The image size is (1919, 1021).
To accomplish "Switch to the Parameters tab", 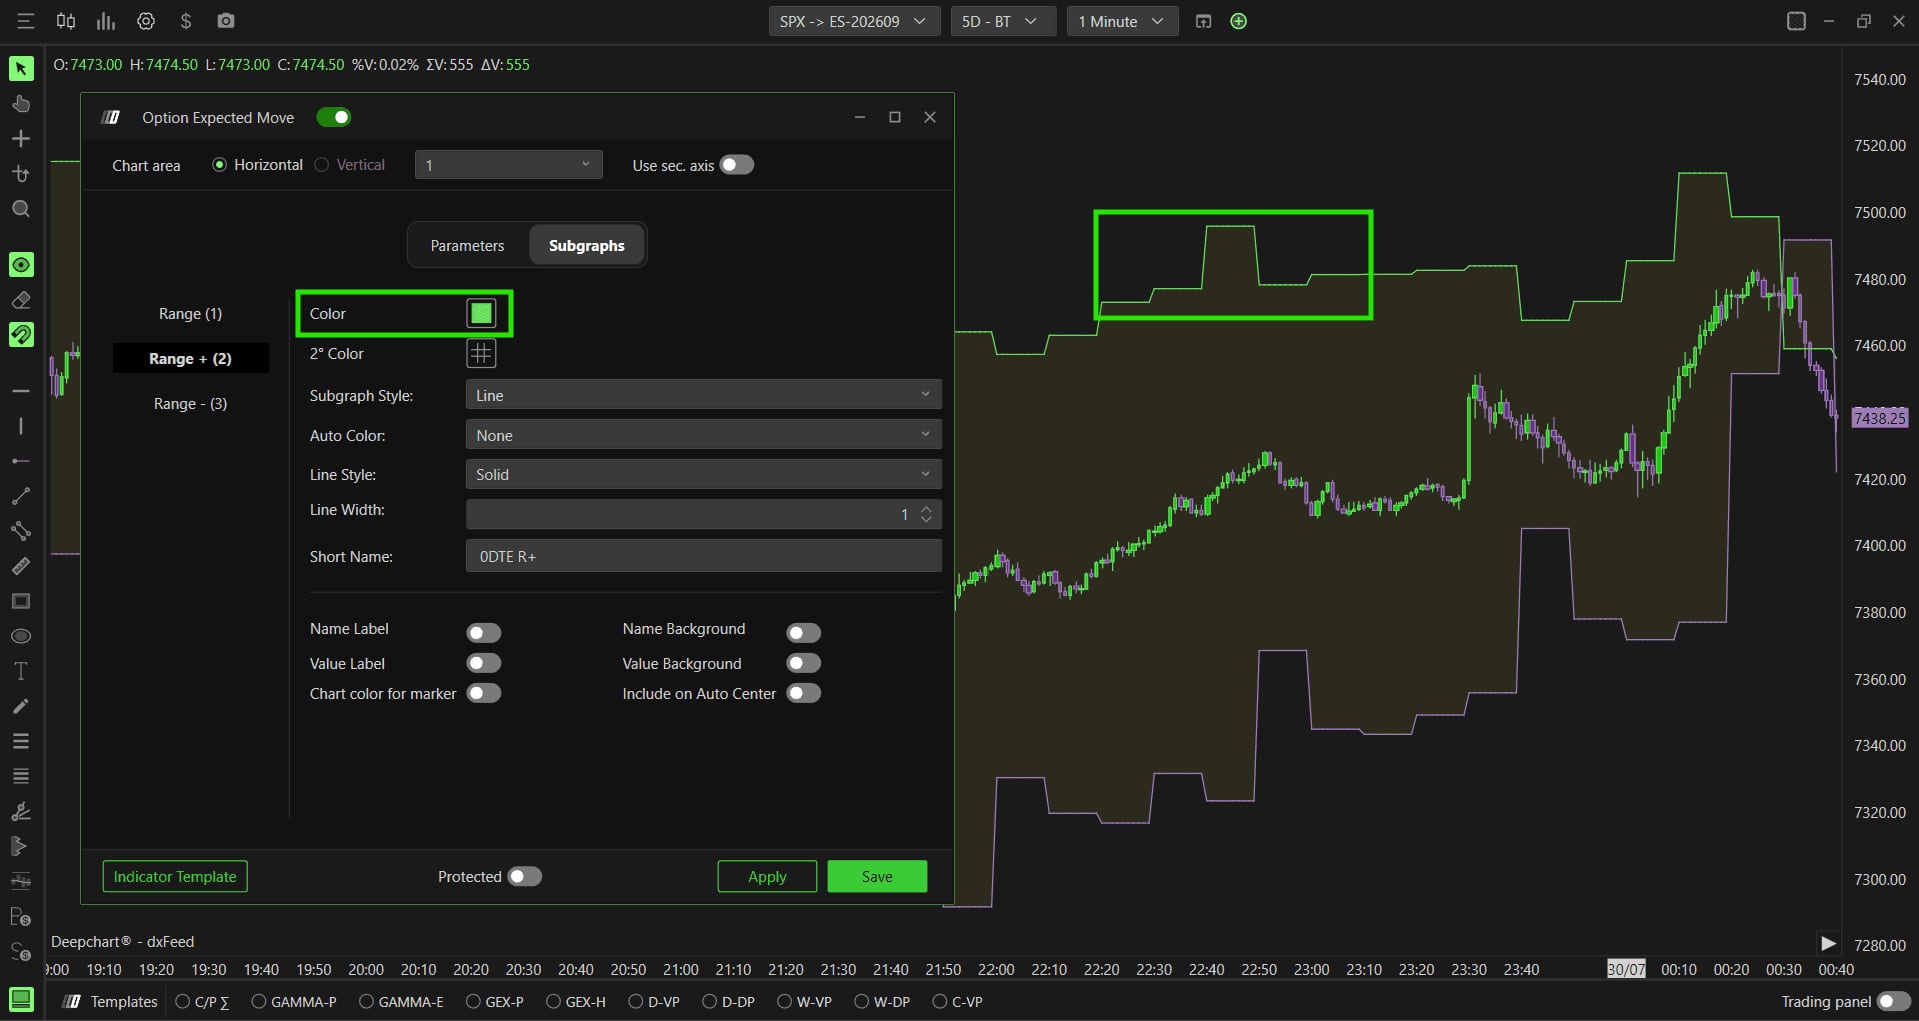I will [x=467, y=245].
